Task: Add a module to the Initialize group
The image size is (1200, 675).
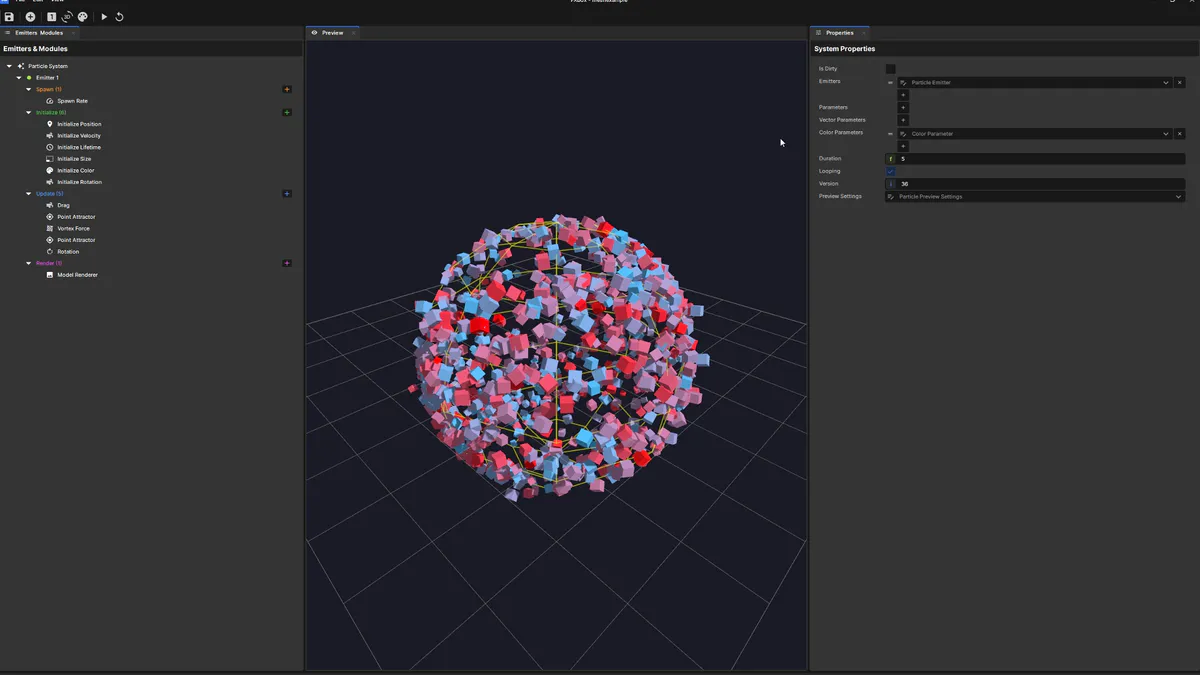Action: click(x=287, y=112)
